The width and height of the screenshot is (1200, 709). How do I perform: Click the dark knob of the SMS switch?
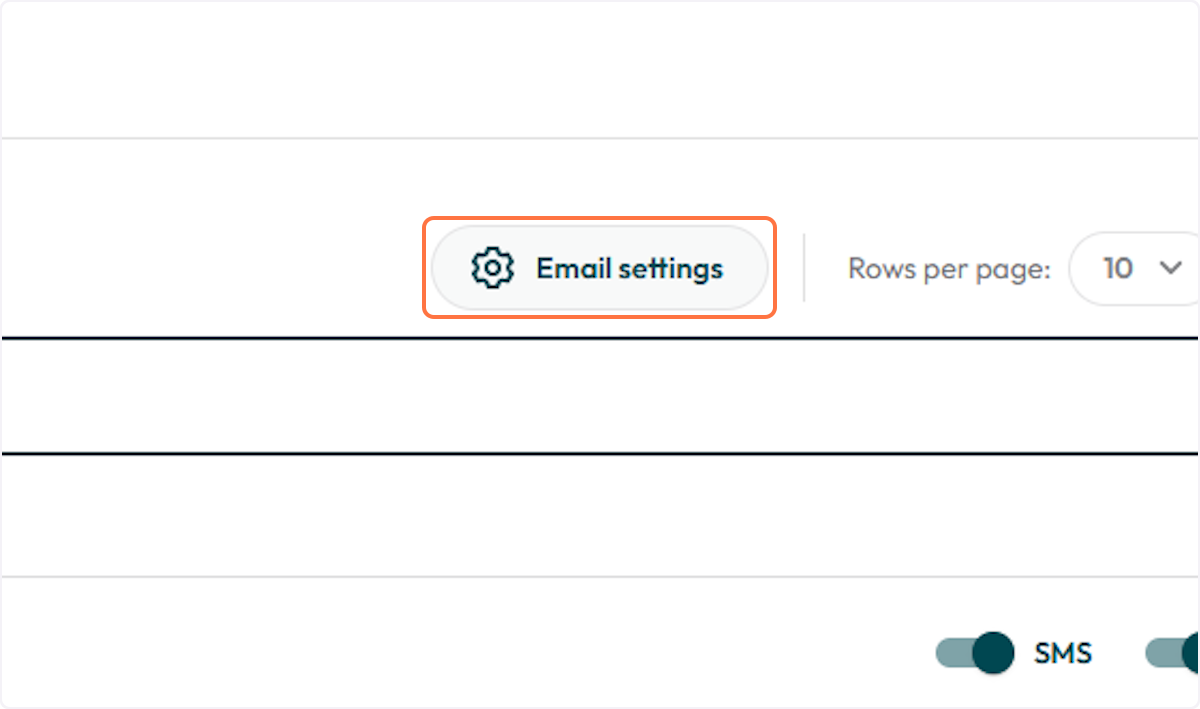click(x=993, y=653)
